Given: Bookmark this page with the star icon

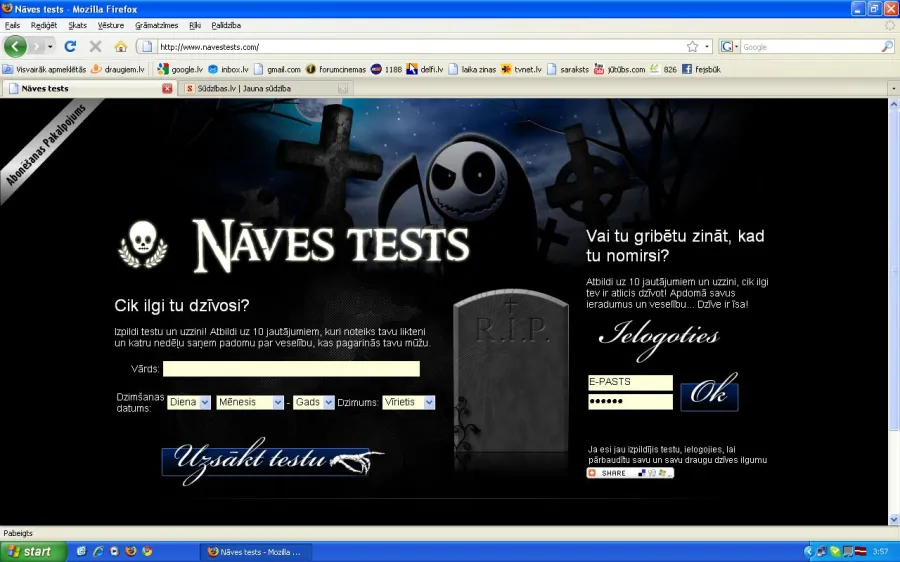Looking at the screenshot, I should click(693, 46).
